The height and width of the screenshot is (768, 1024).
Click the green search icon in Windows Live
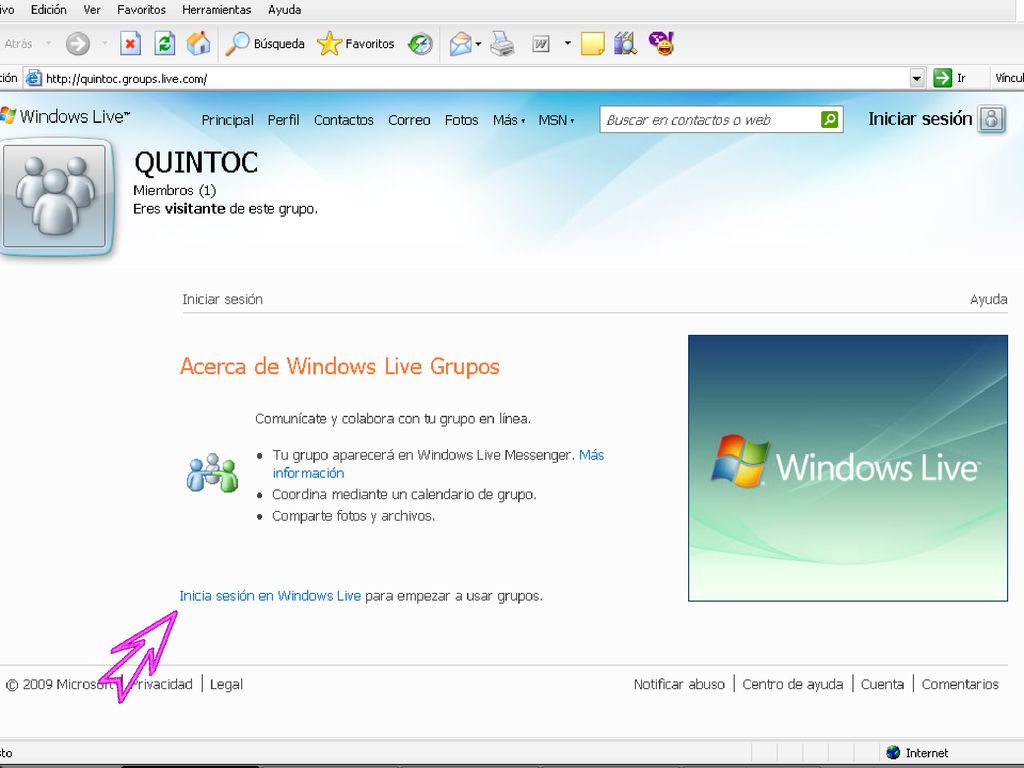pyautogui.click(x=829, y=120)
